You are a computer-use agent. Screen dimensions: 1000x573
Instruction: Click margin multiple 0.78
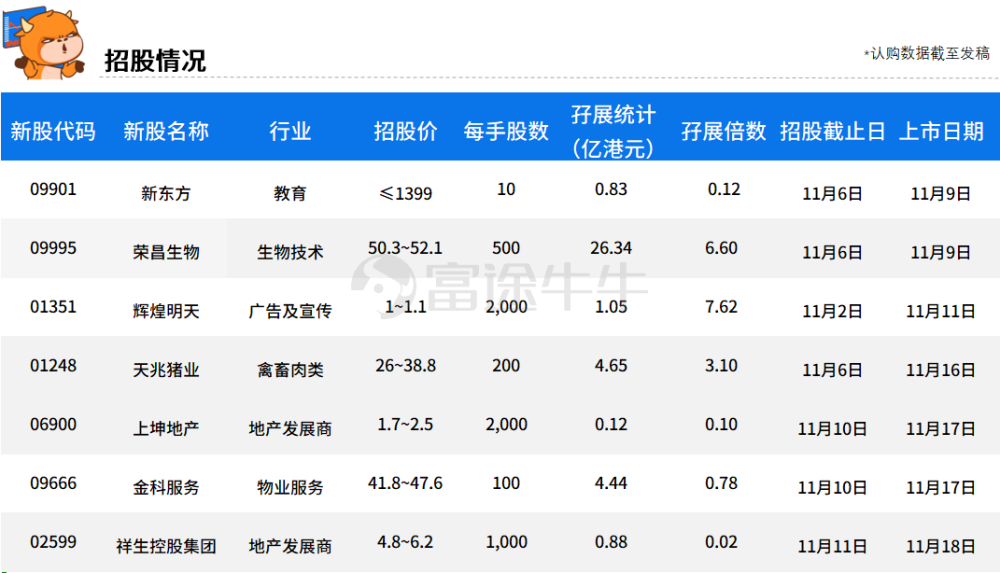(721, 483)
